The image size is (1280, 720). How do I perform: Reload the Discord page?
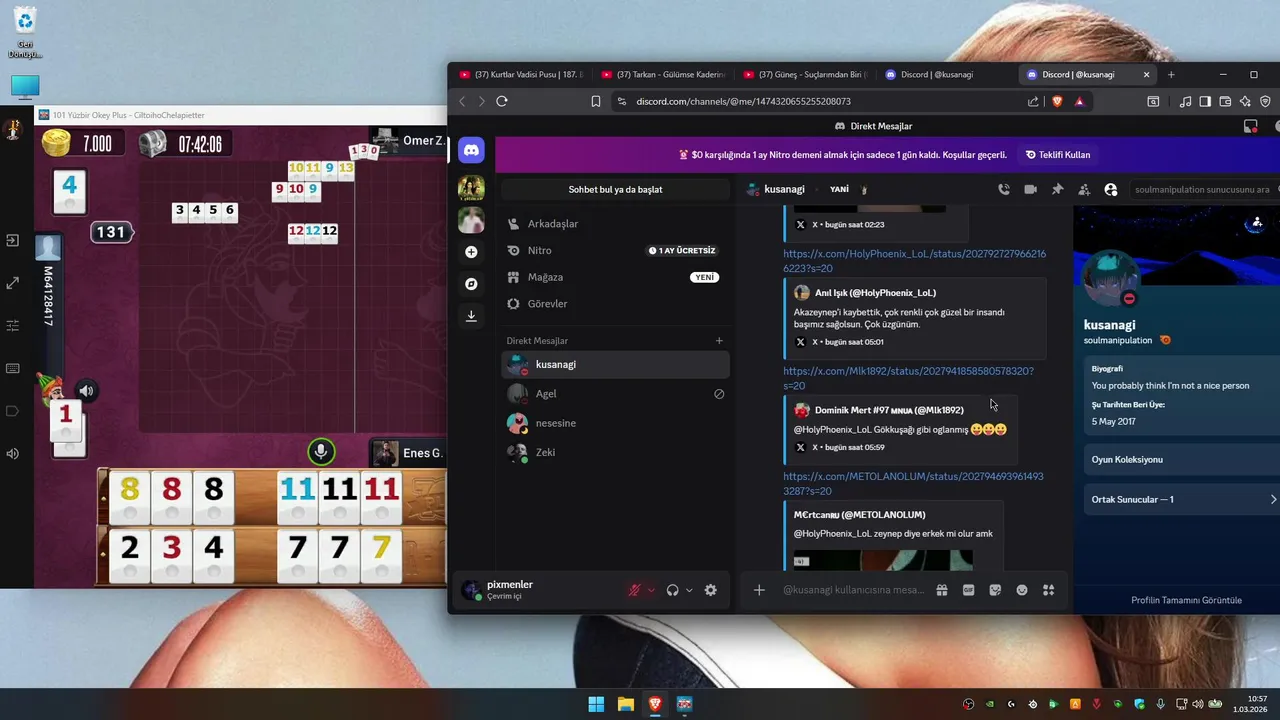(x=502, y=101)
